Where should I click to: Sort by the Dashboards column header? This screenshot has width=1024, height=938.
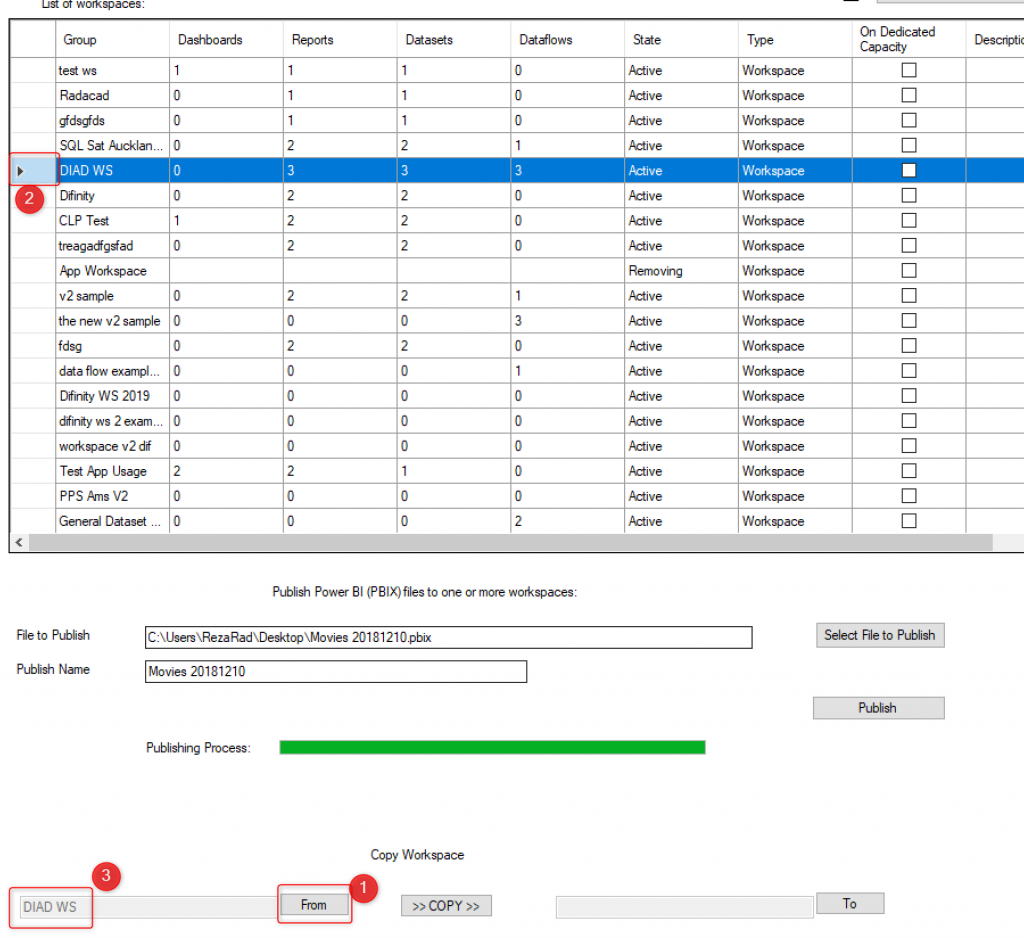coord(210,40)
